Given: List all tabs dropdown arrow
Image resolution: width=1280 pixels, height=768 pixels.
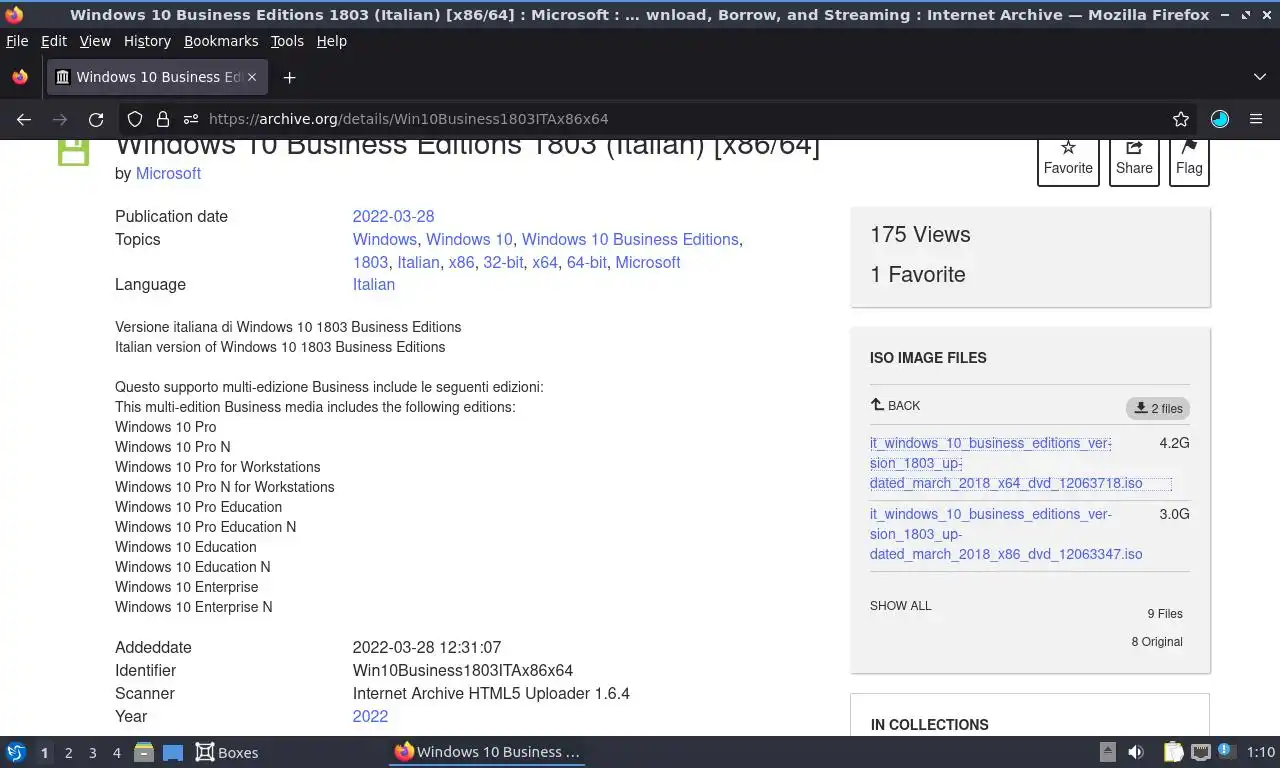Looking at the screenshot, I should 1259,77.
